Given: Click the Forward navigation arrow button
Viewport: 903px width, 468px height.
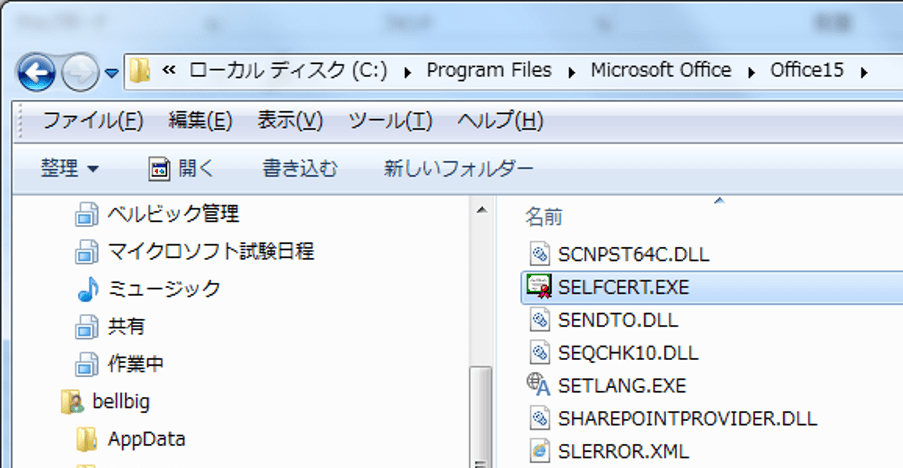Looking at the screenshot, I should (x=79, y=71).
